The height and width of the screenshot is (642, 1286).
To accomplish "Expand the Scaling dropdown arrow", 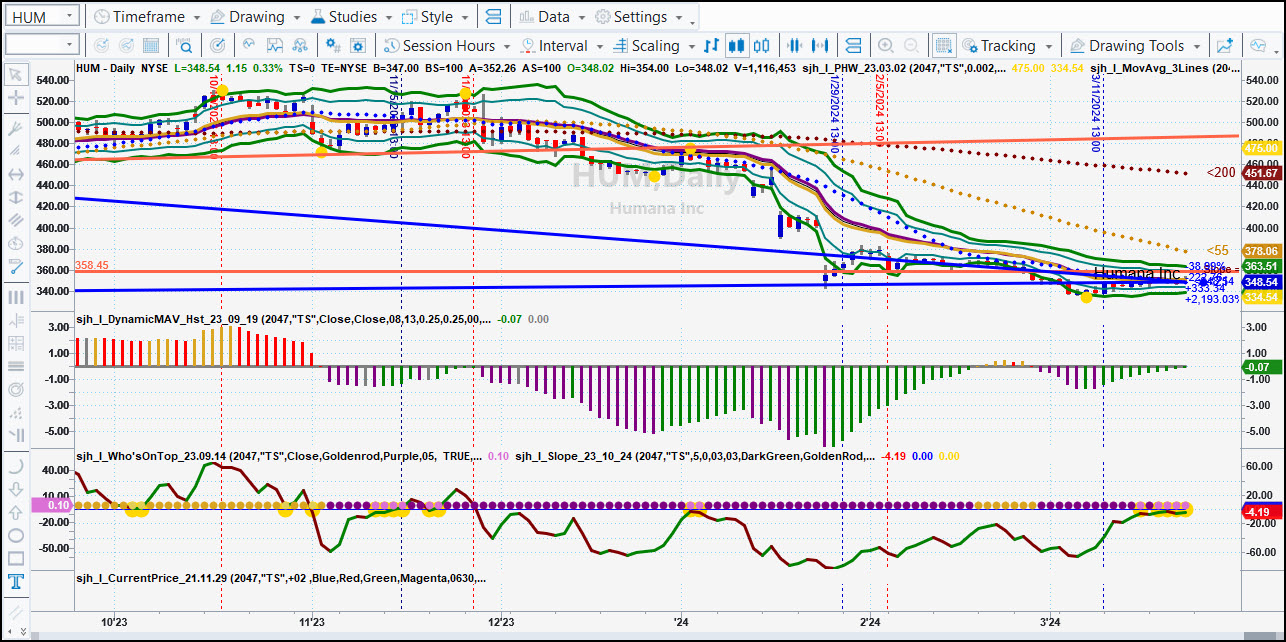I will coord(690,46).
